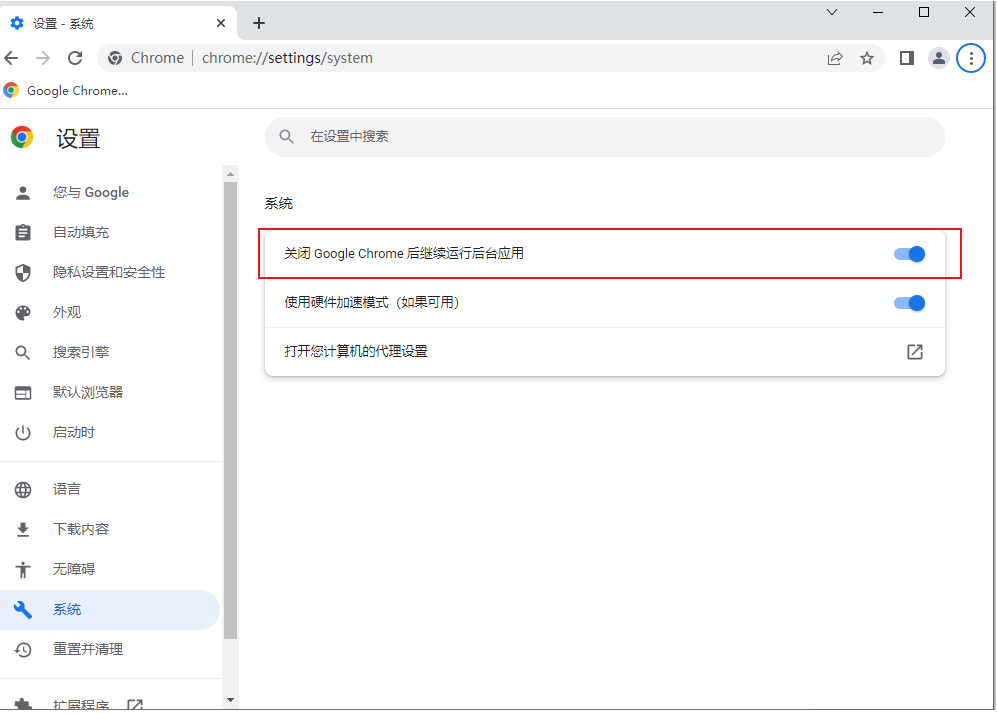This screenshot has width=997, height=714.
Task: Toggle 使用硬件加速模式 switch
Action: click(909, 303)
